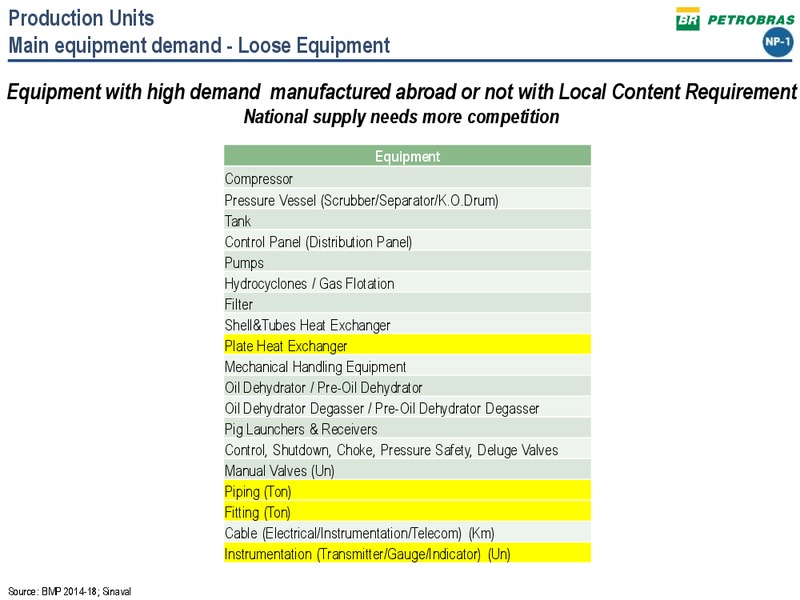Select 'Control, Shutdown, Choke, Pressure Safety, Deluge Valves' row
Viewport: 800px width, 600px height.
point(407,450)
